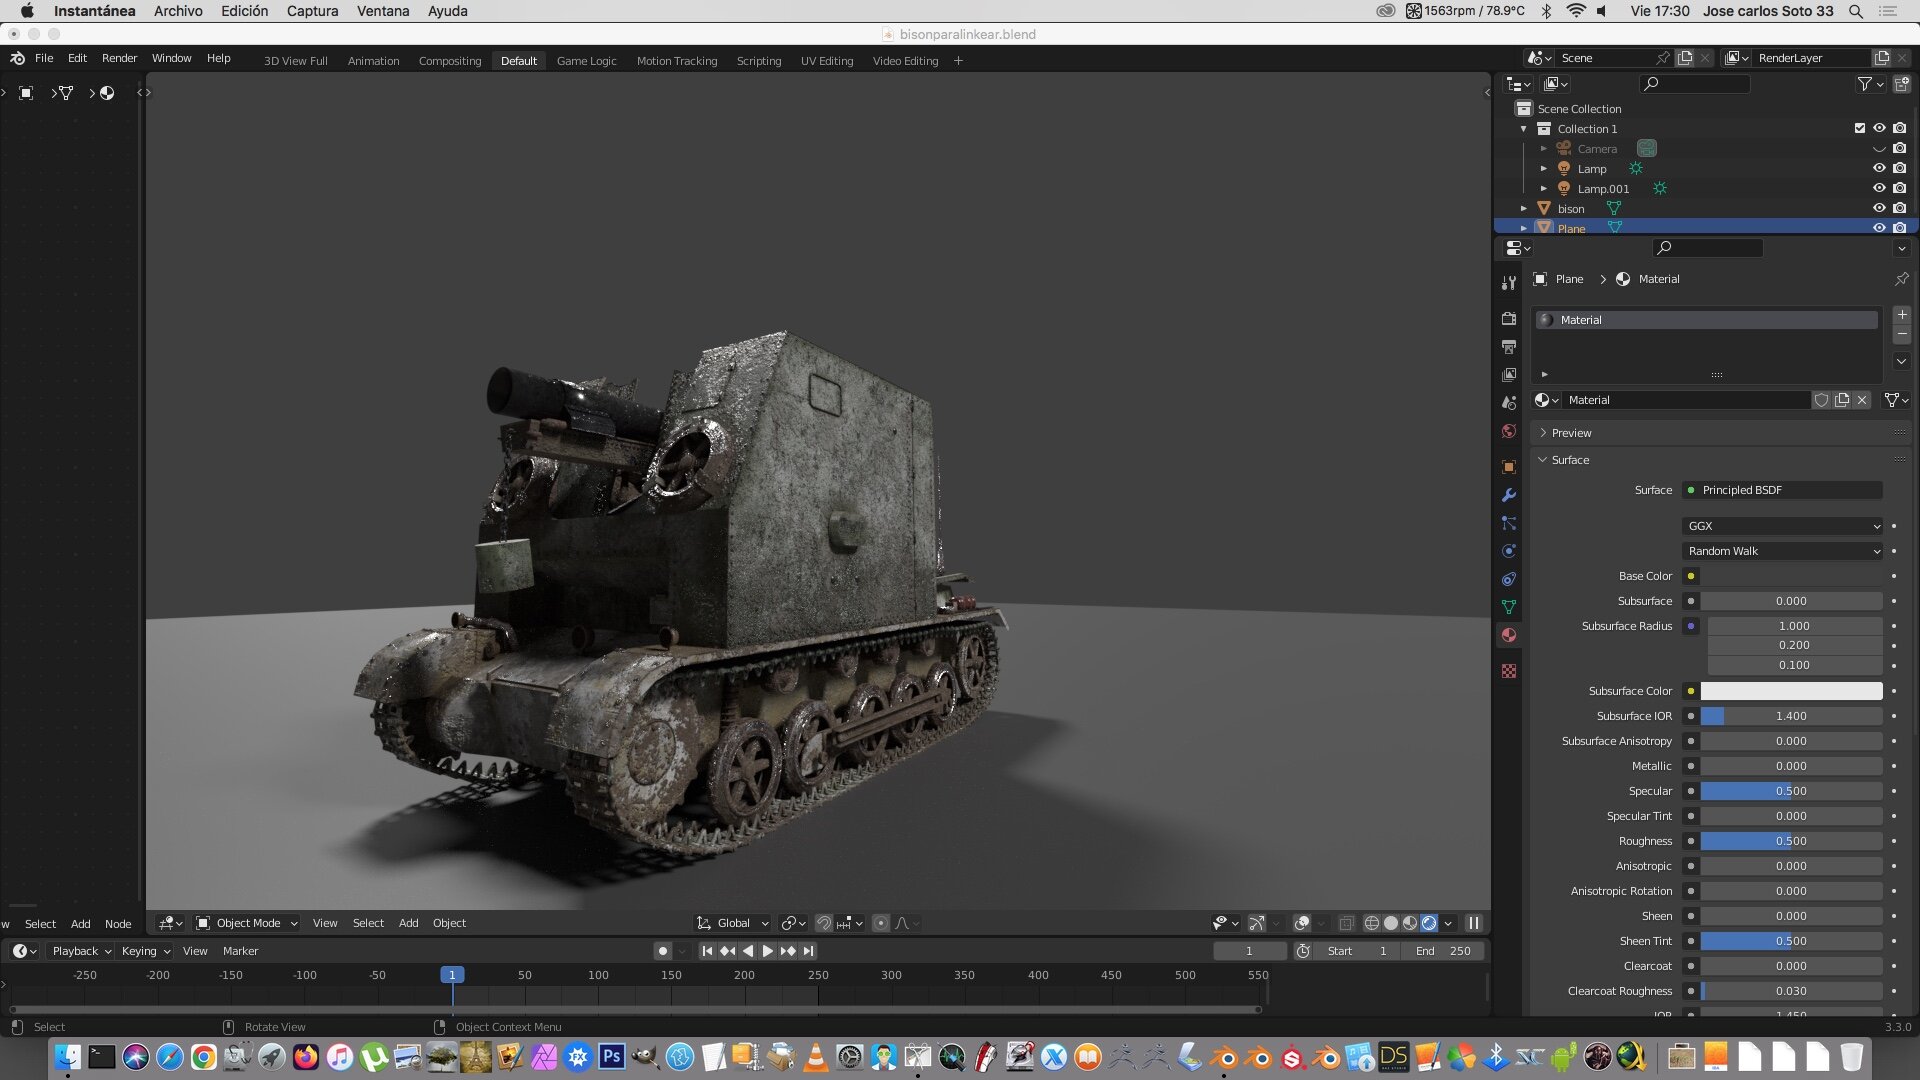
Task: Expand the Lamp.001 tree item
Action: pos(1544,188)
